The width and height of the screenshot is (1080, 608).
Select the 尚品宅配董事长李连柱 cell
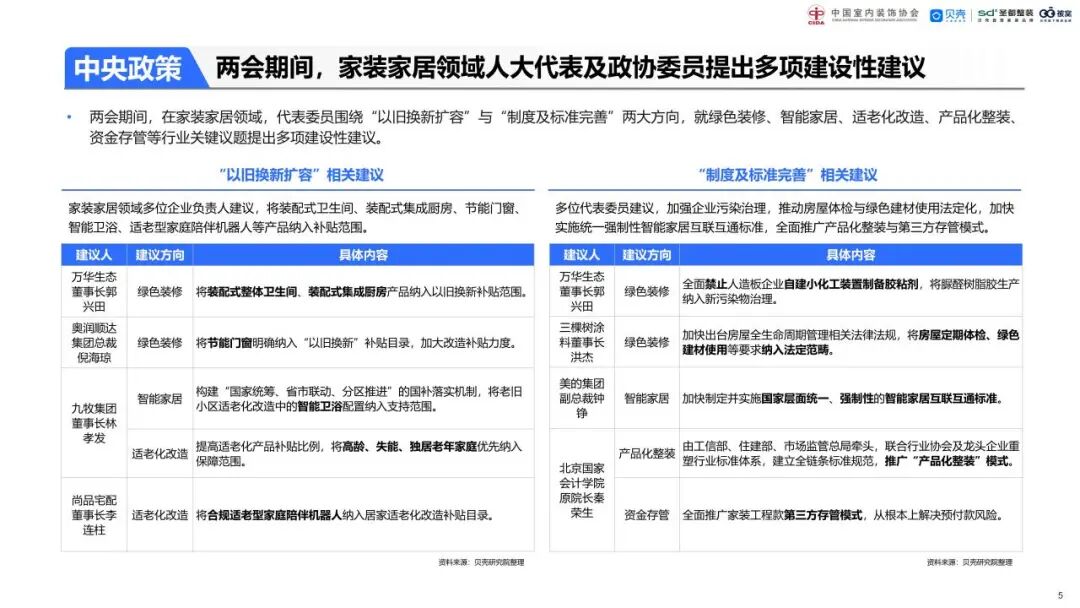94,515
